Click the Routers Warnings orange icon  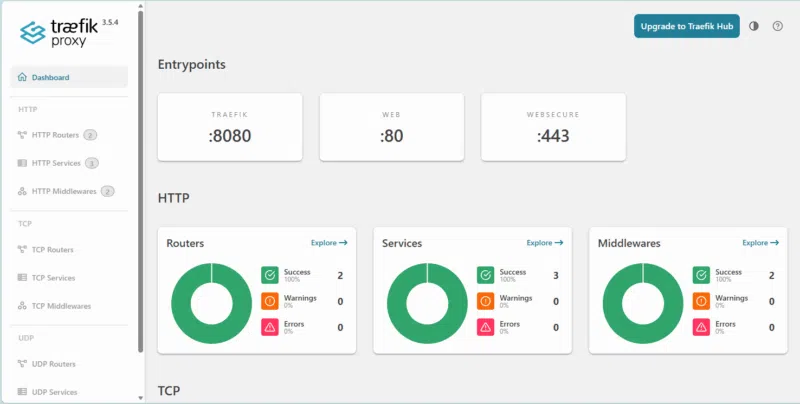[270, 301]
